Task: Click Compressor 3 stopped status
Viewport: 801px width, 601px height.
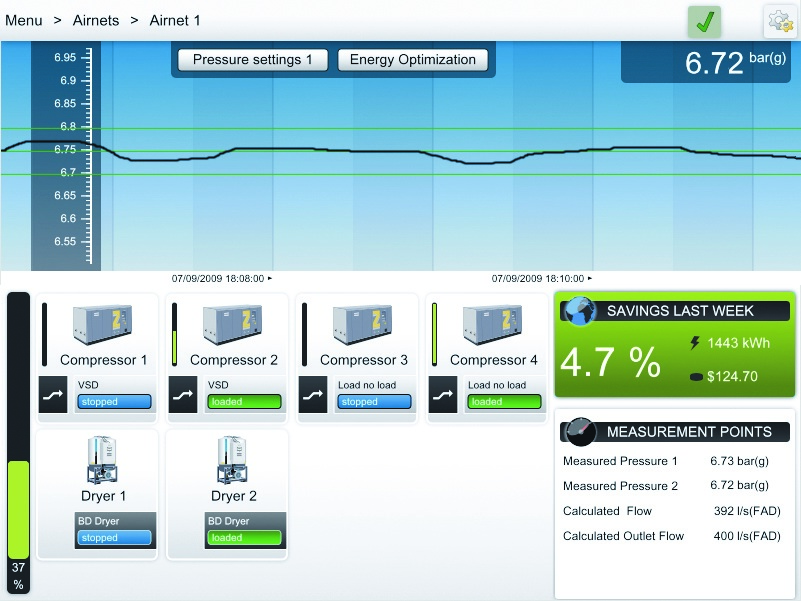Action: (x=374, y=402)
